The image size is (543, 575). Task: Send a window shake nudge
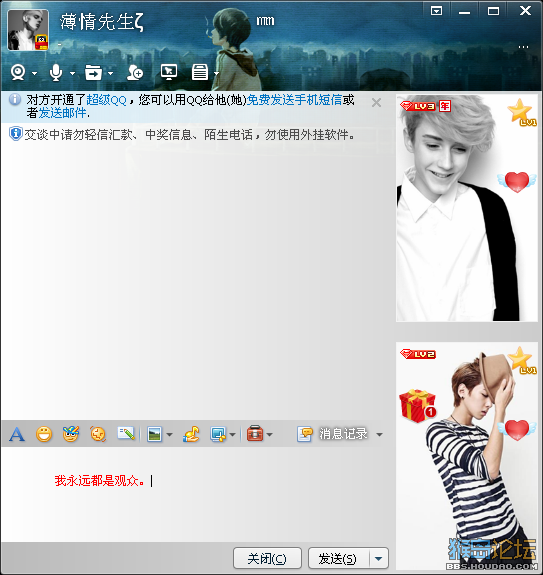click(x=98, y=435)
